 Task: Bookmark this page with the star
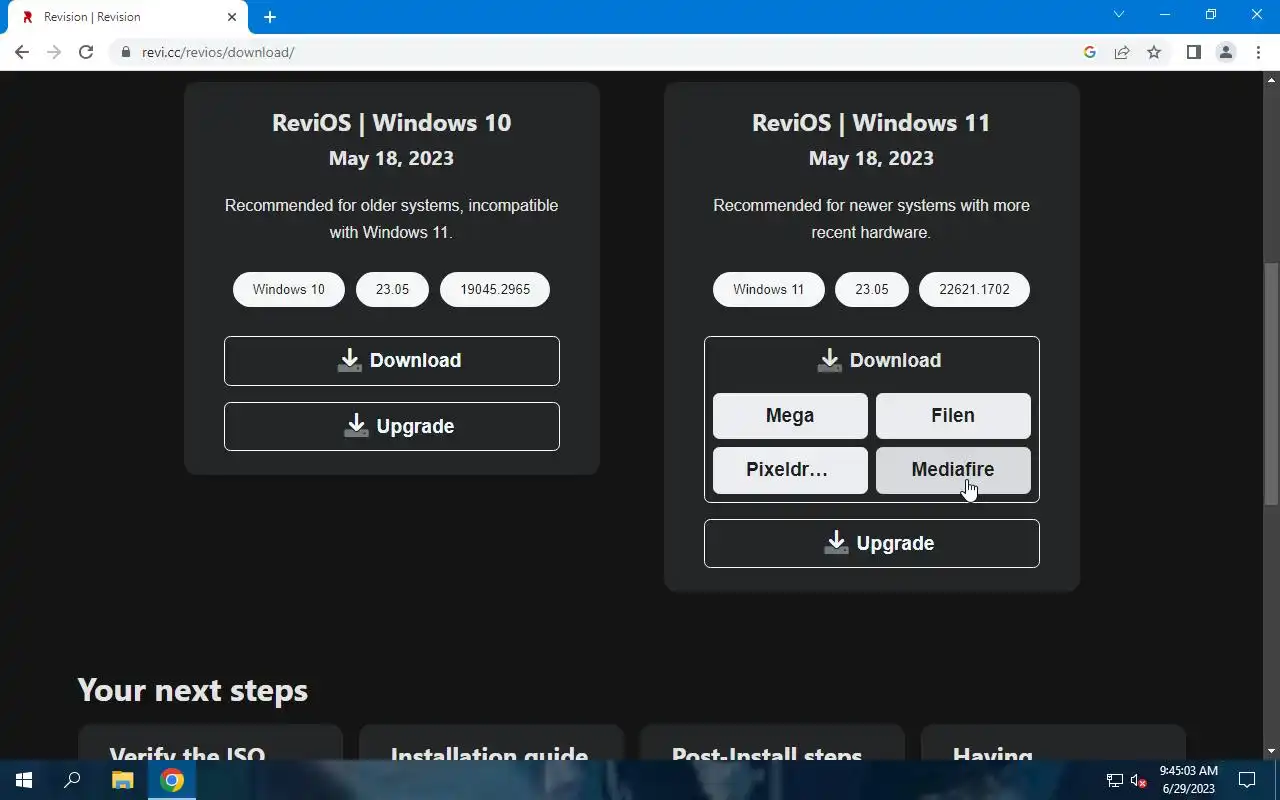(x=1154, y=52)
